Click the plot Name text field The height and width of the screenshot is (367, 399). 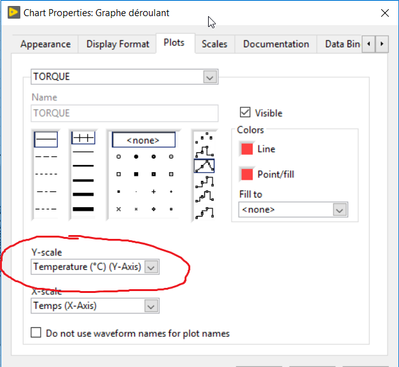tap(125, 113)
